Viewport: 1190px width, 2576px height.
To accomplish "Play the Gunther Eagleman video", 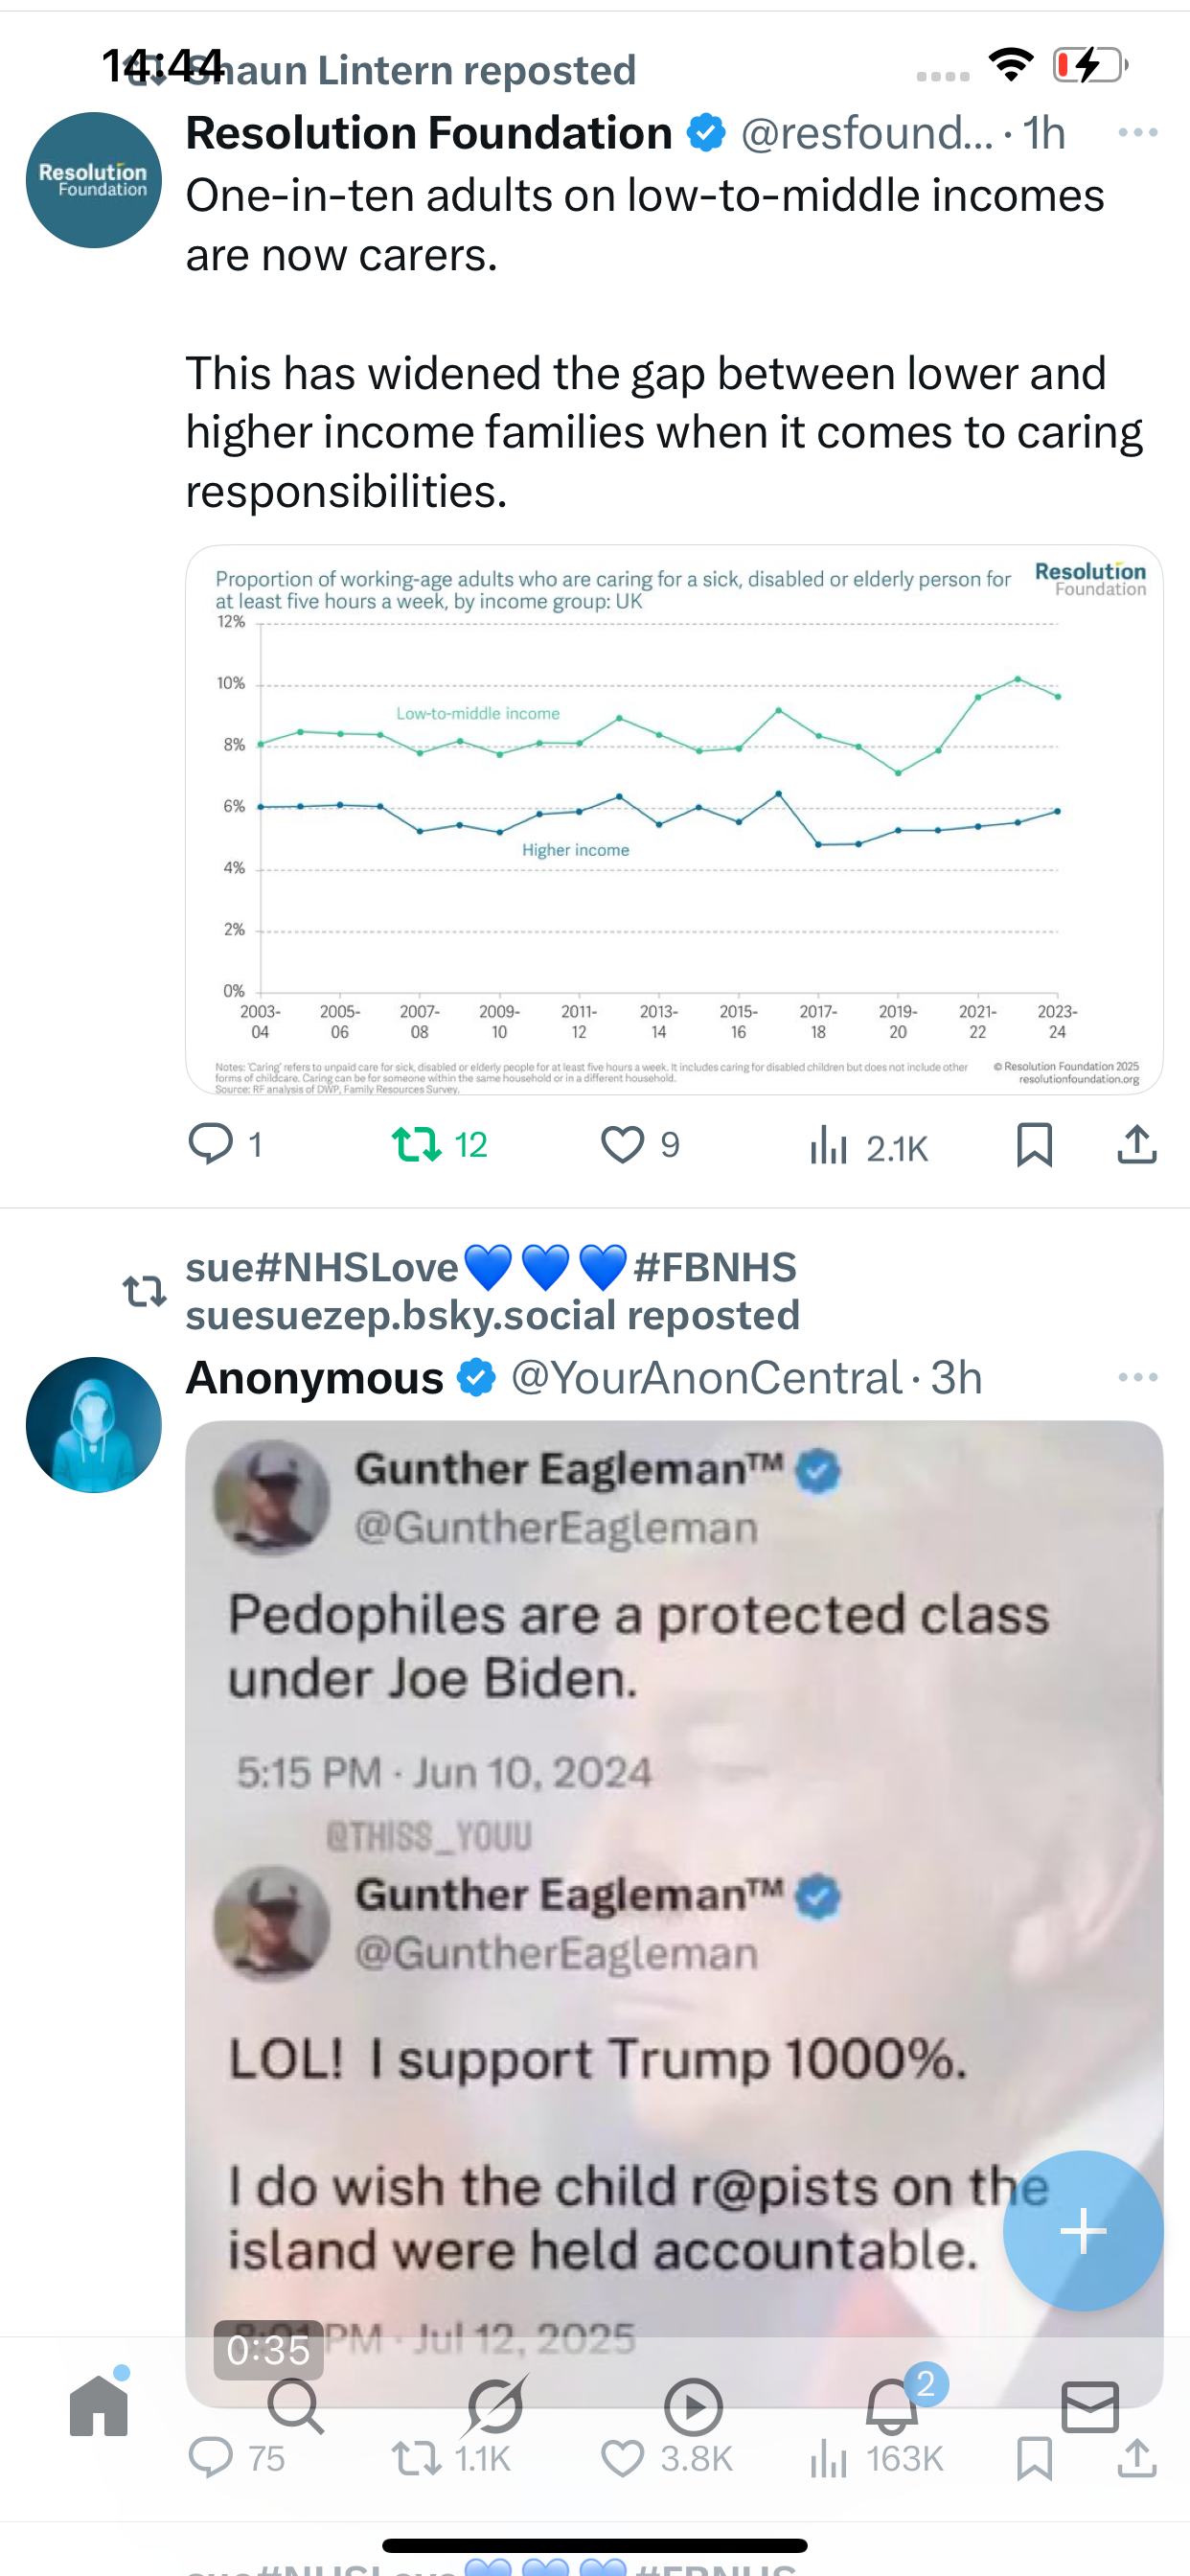I will [x=674, y=1900].
